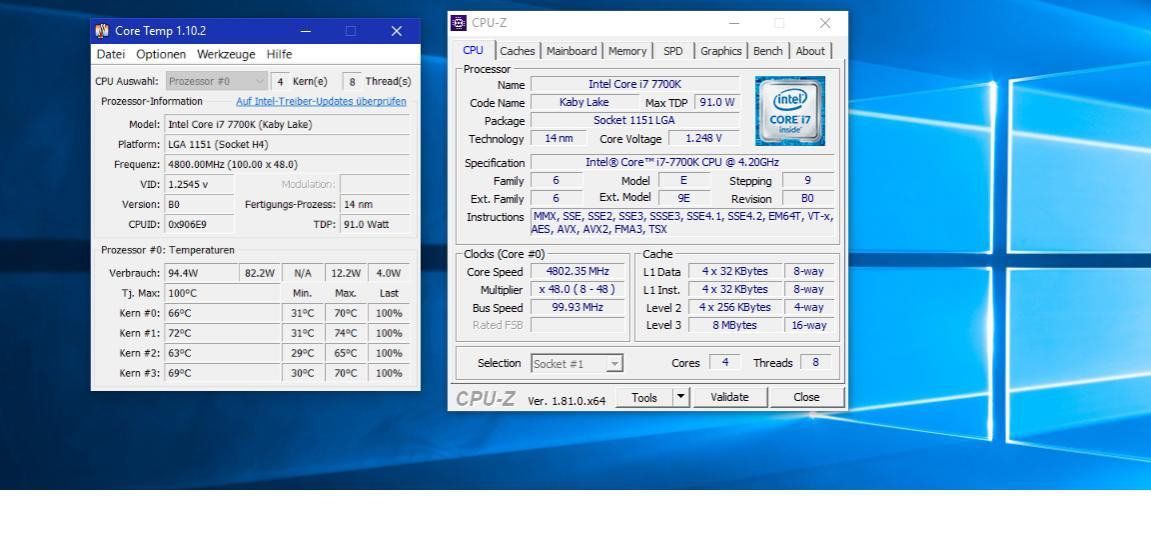
Task: Click the Level 2 cache value 4 x 256 KBytes
Action: click(735, 308)
